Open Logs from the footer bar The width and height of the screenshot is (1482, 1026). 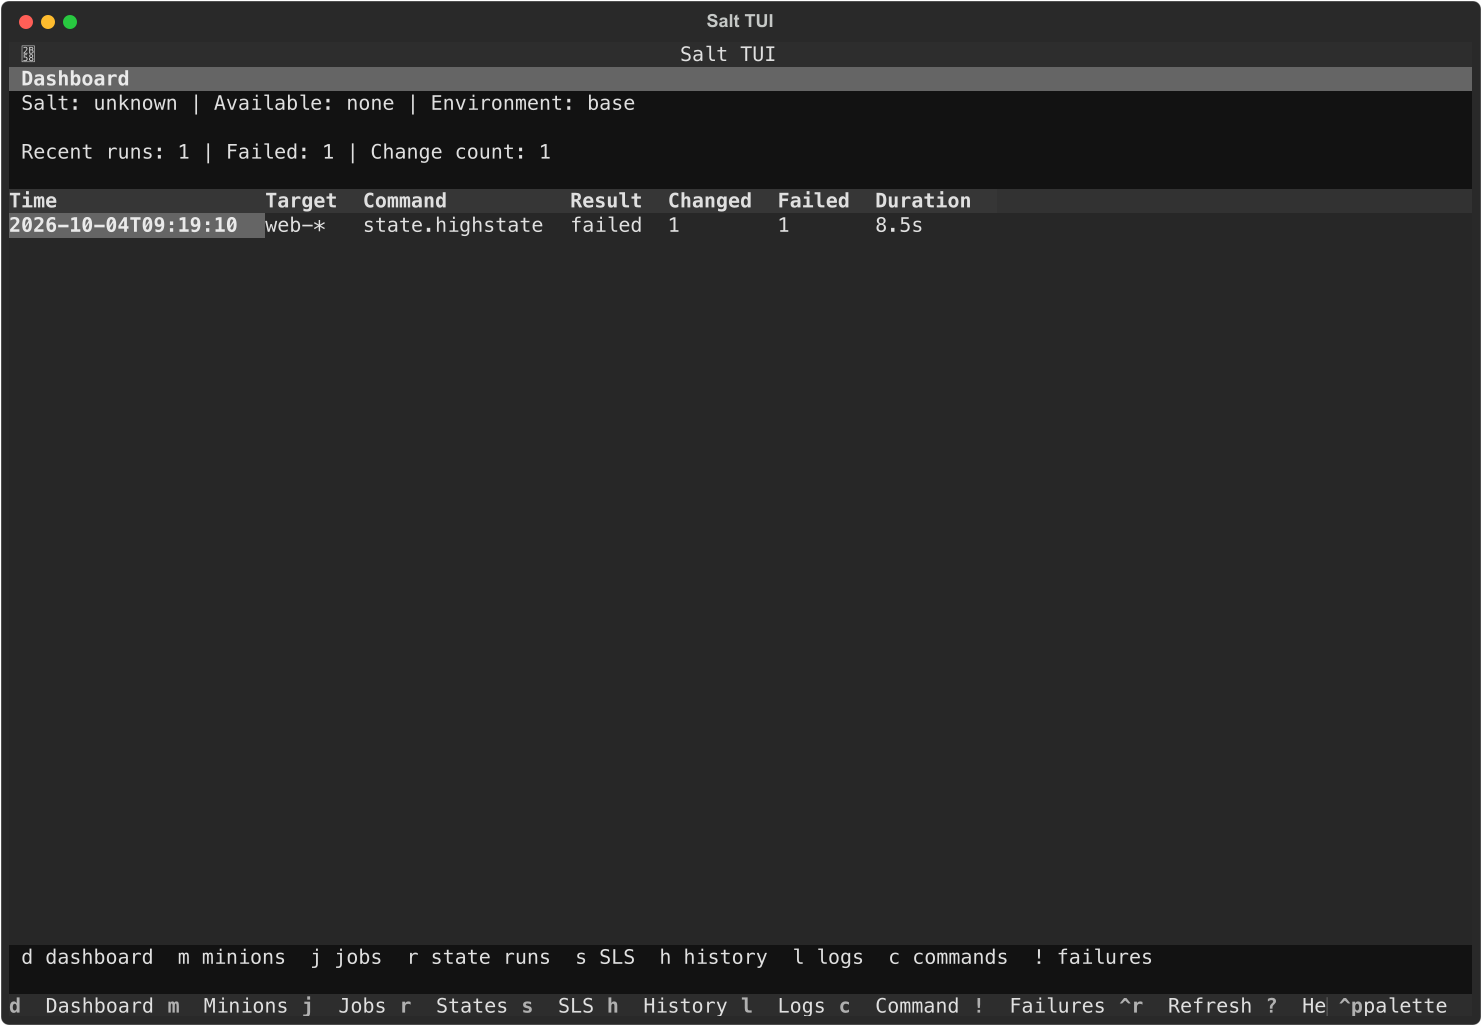[x=783, y=1006]
